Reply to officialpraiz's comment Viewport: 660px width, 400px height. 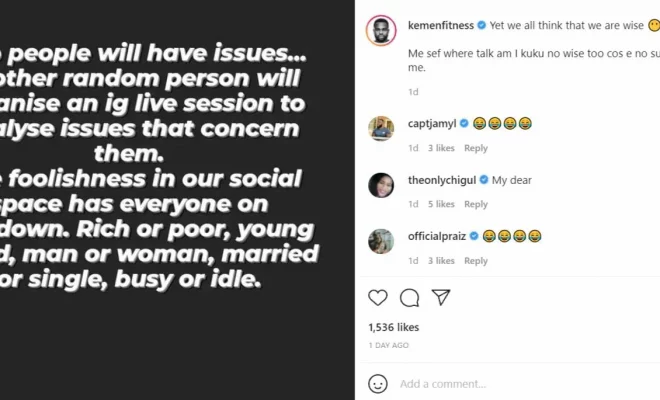click(x=476, y=261)
